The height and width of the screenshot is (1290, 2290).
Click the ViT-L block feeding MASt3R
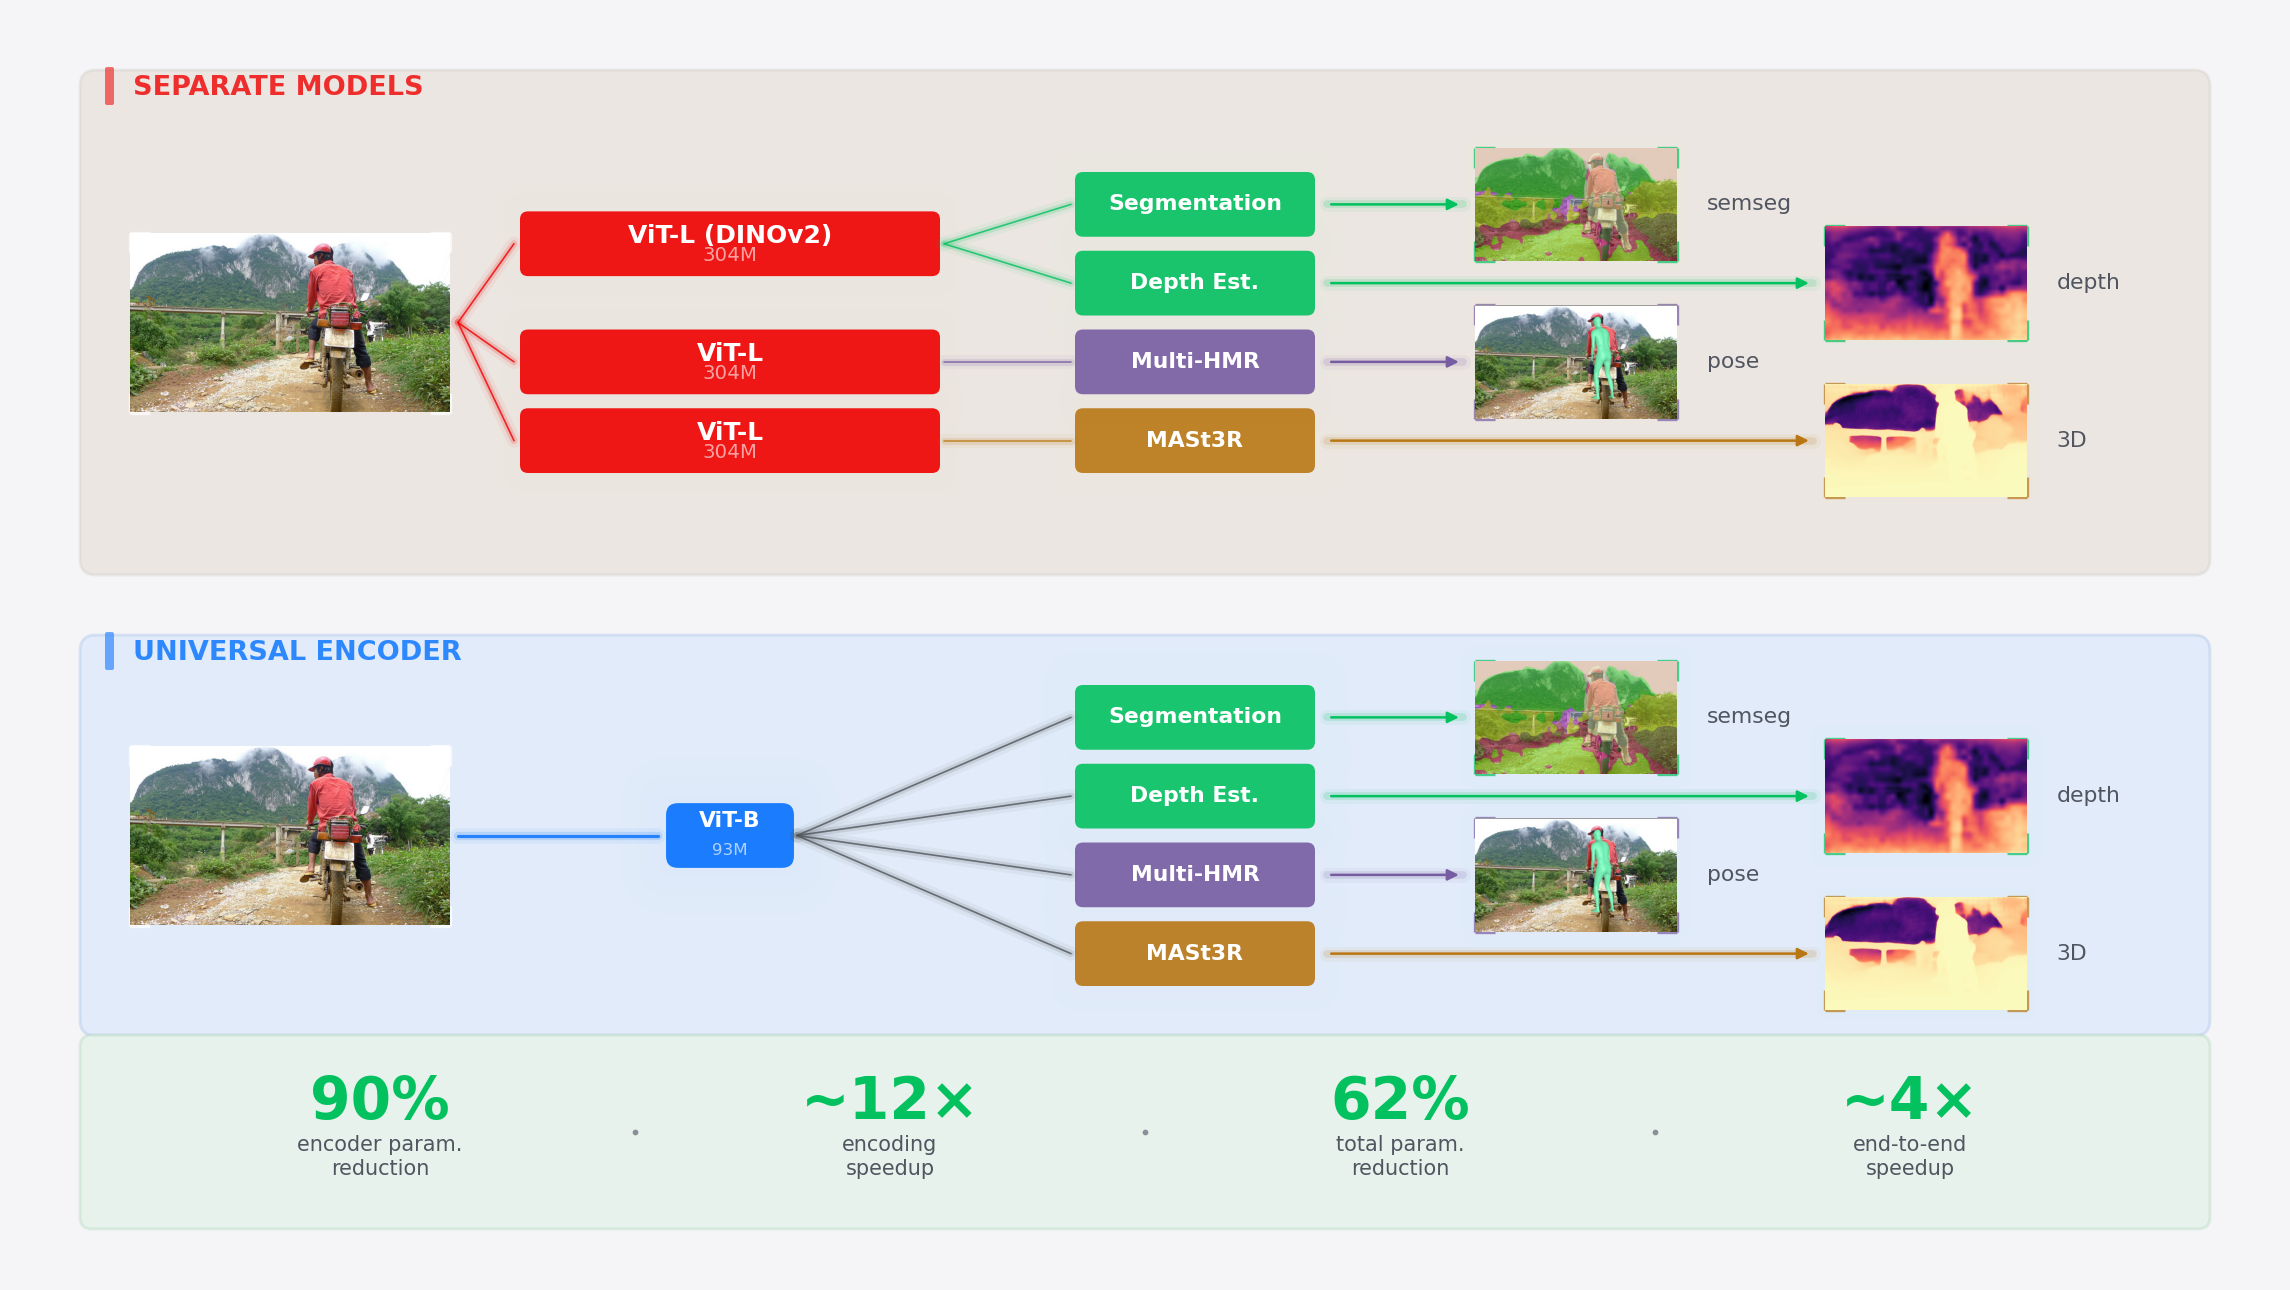730,440
